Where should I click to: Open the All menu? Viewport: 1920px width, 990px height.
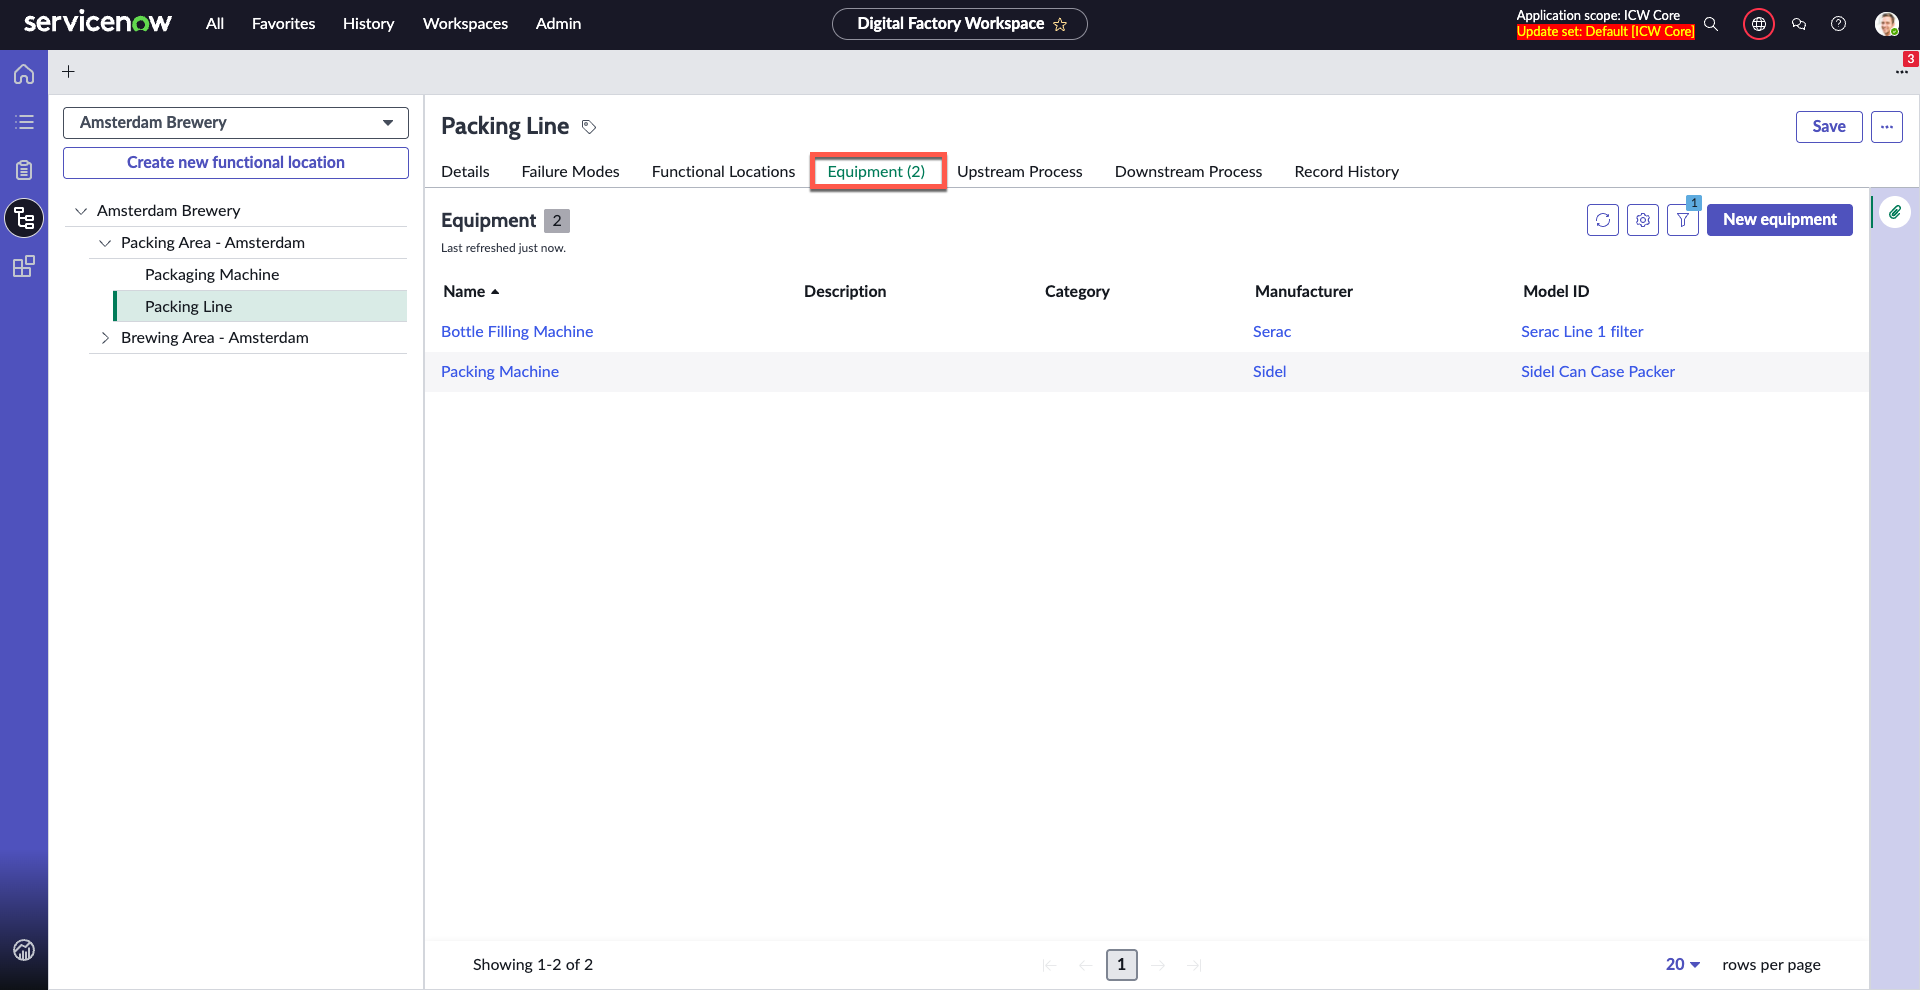(x=215, y=24)
